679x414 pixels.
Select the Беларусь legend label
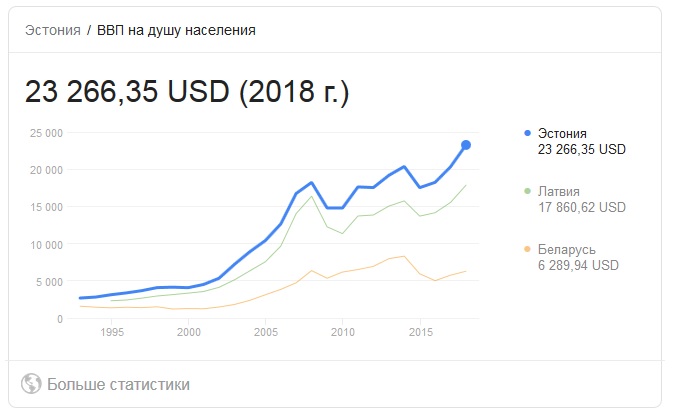pyautogui.click(x=566, y=249)
